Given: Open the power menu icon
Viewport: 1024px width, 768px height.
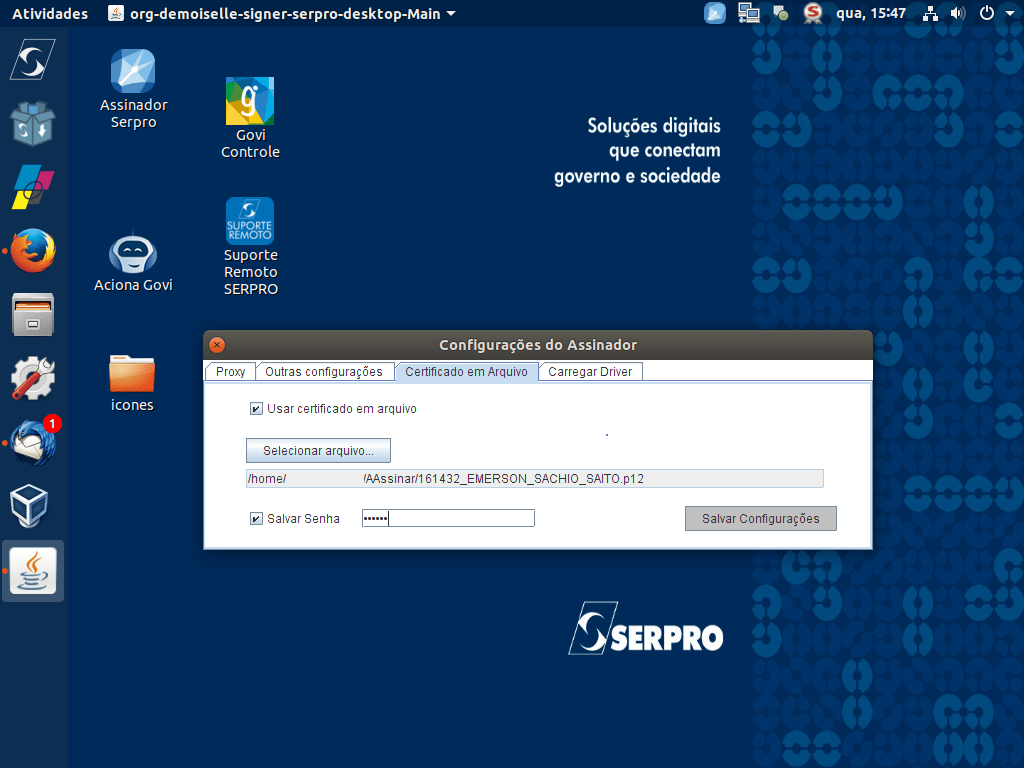Looking at the screenshot, I should [987, 13].
